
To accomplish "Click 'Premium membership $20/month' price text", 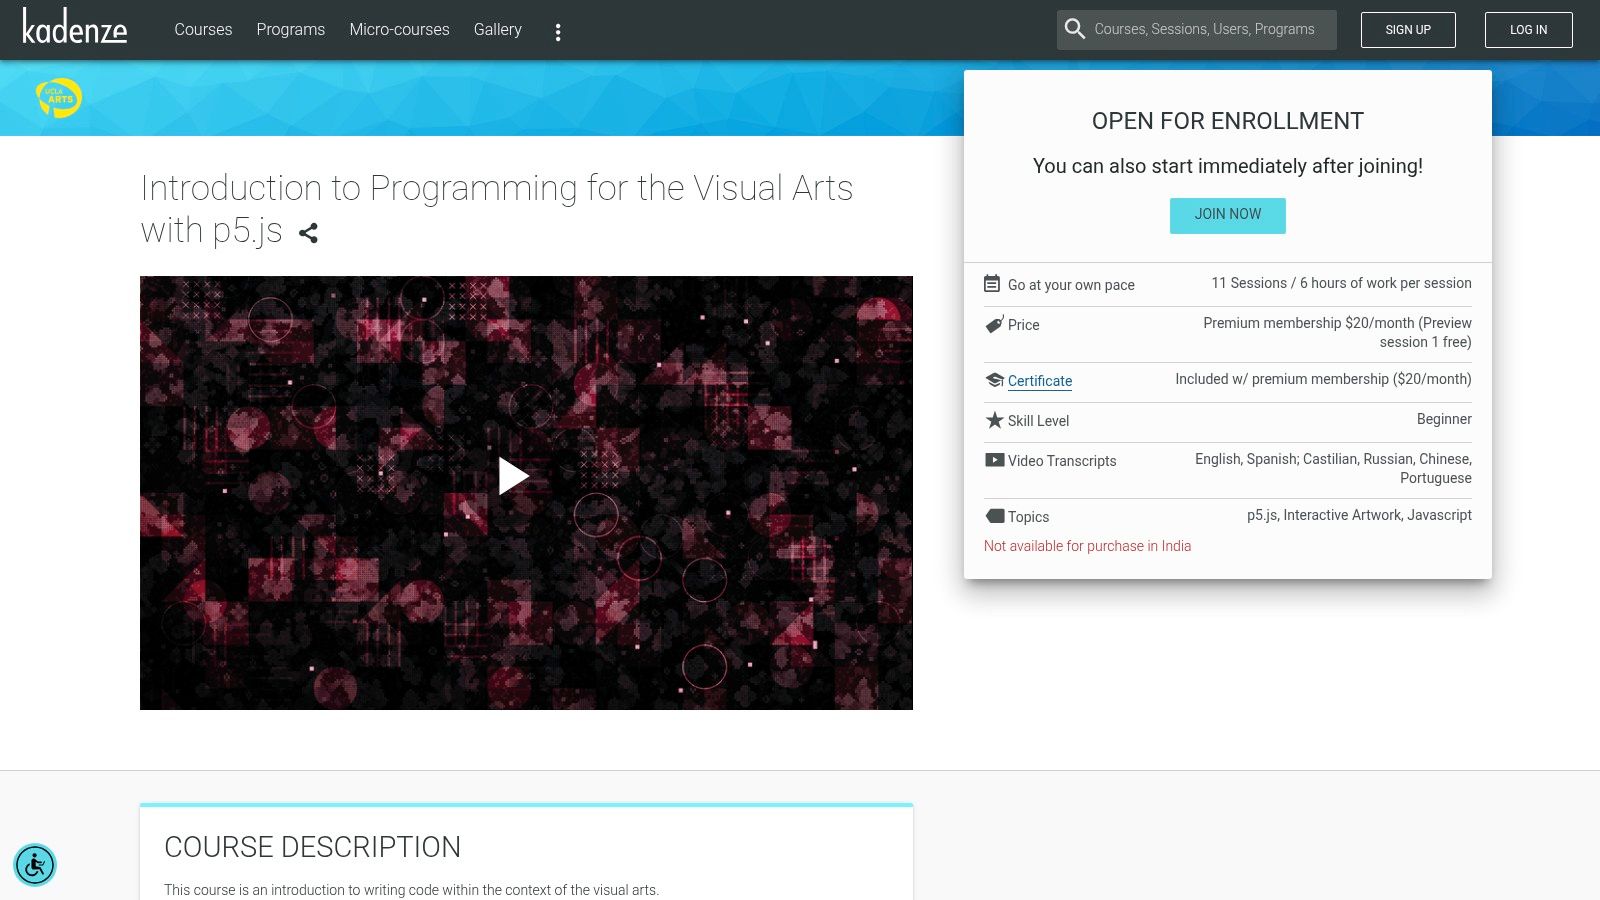I will click(x=1337, y=332).
